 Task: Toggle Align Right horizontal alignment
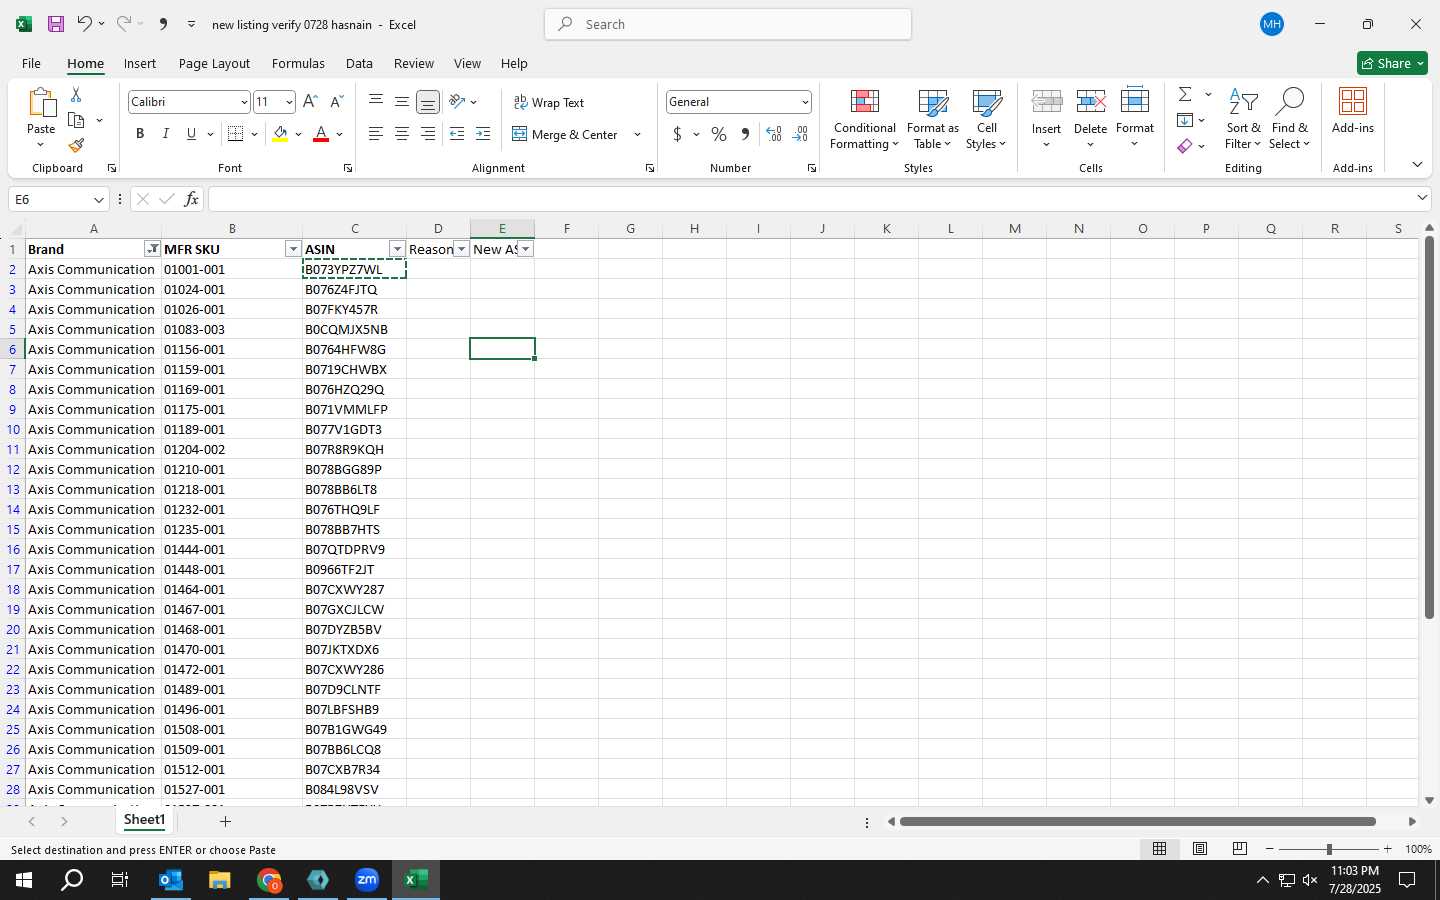427,134
